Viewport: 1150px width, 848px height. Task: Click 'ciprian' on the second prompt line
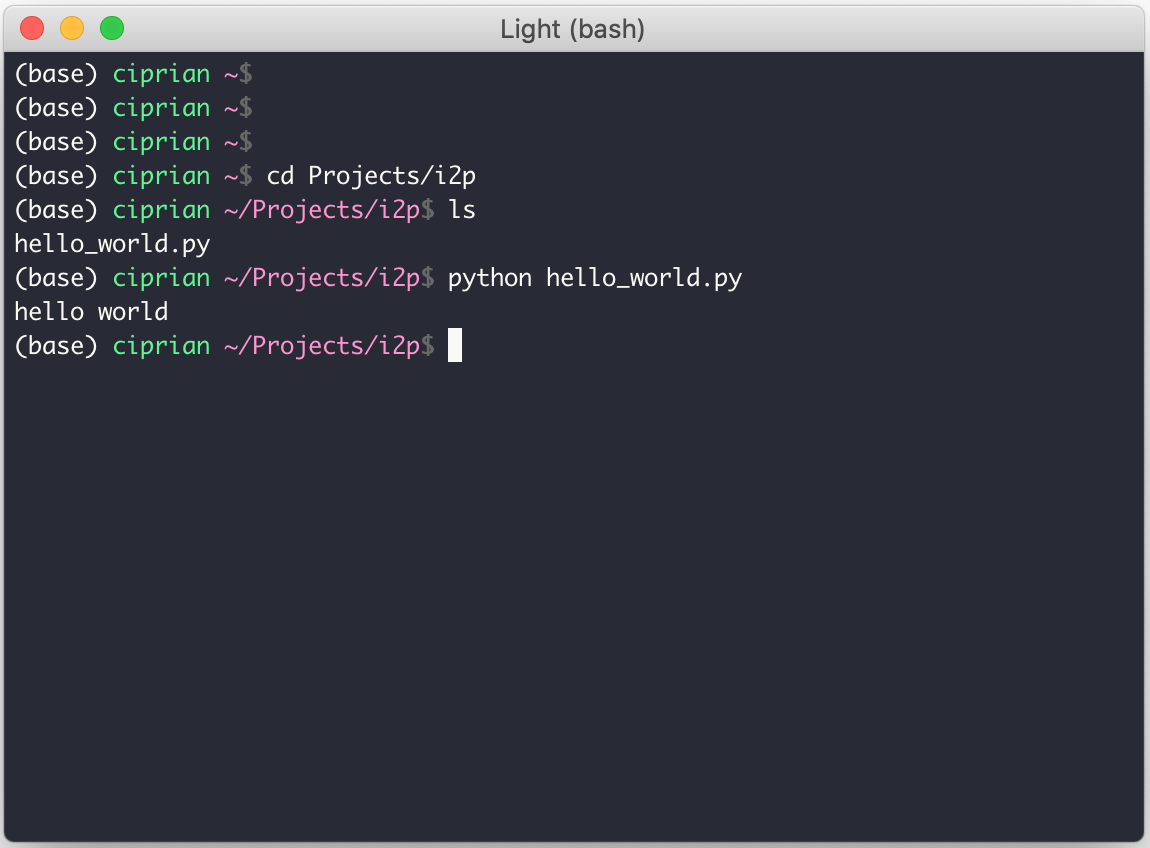(x=161, y=108)
